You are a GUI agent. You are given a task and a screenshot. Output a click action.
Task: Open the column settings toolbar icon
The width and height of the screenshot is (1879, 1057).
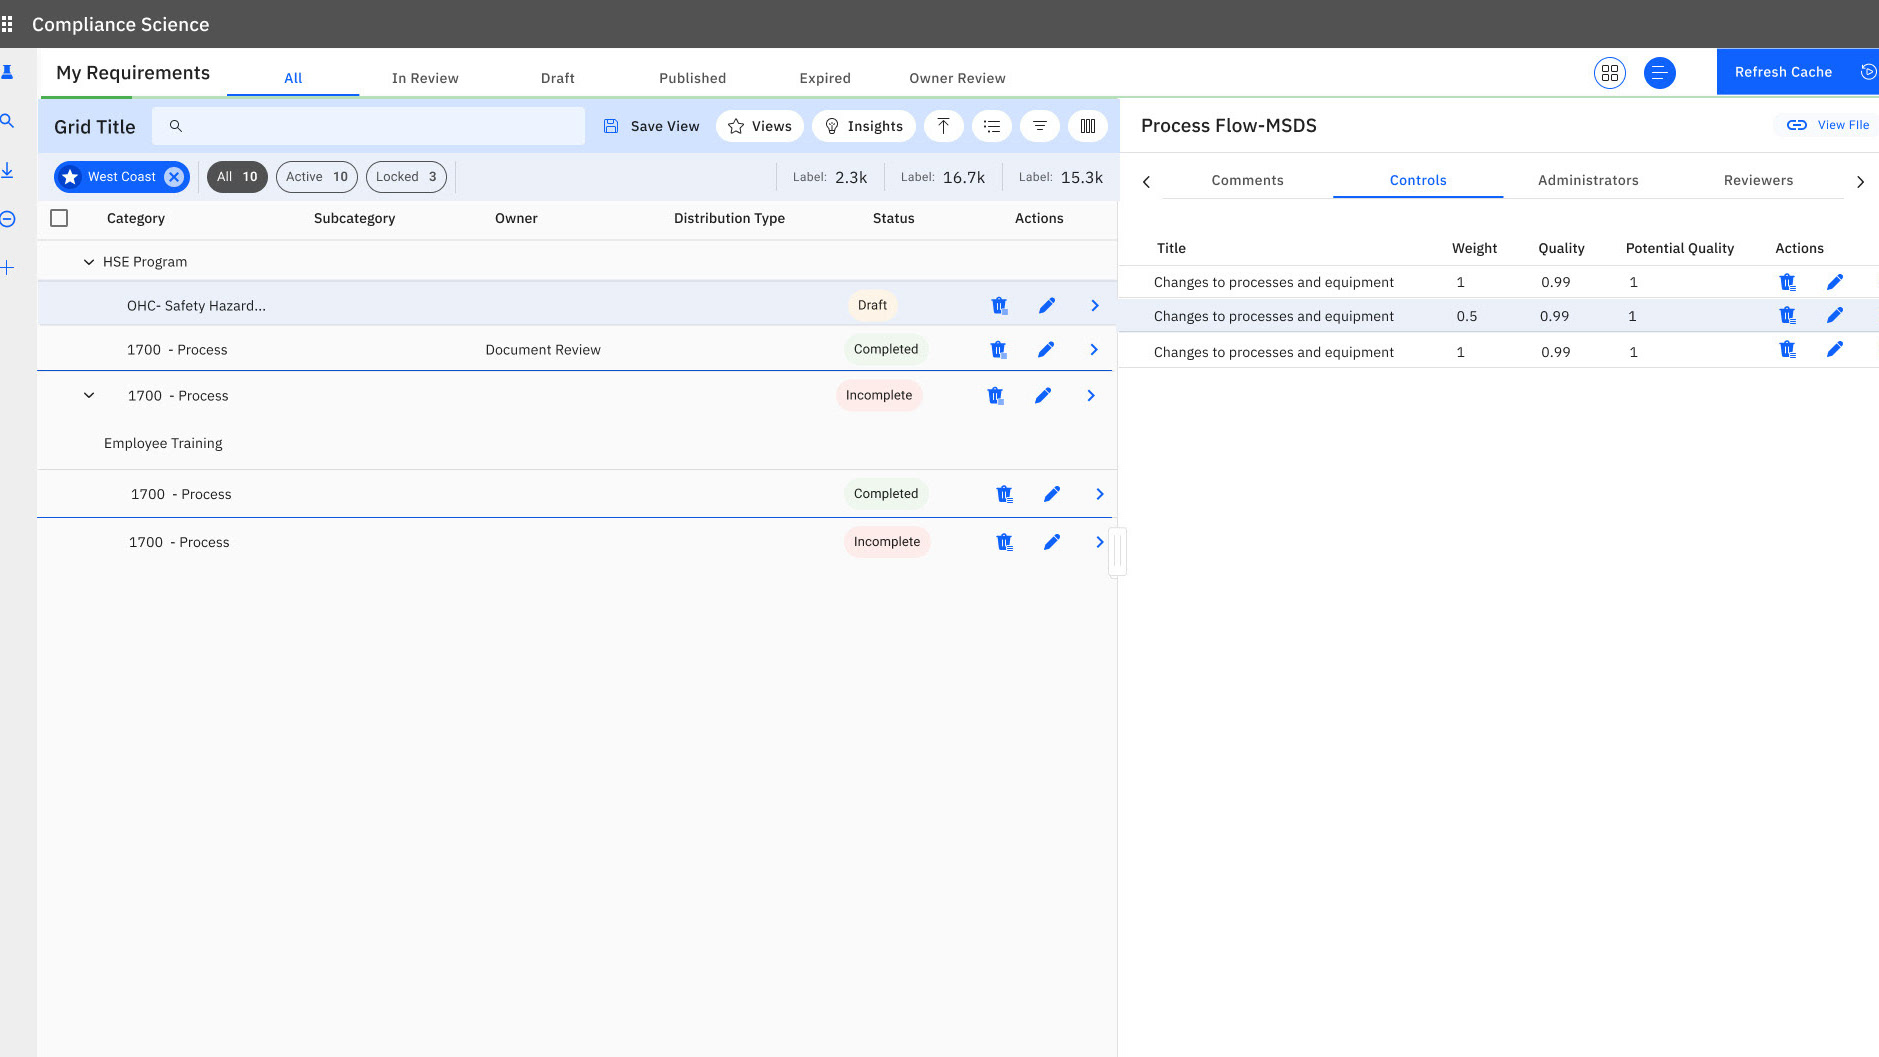tap(1088, 126)
